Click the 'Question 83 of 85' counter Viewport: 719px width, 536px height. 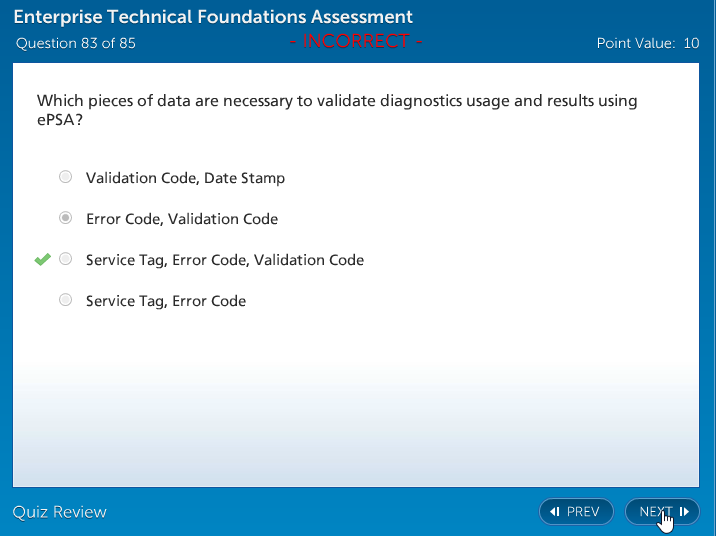click(76, 43)
